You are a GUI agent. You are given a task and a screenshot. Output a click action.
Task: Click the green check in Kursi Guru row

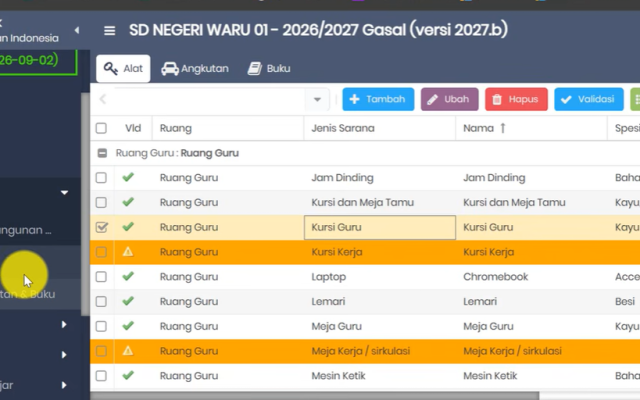(x=128, y=227)
